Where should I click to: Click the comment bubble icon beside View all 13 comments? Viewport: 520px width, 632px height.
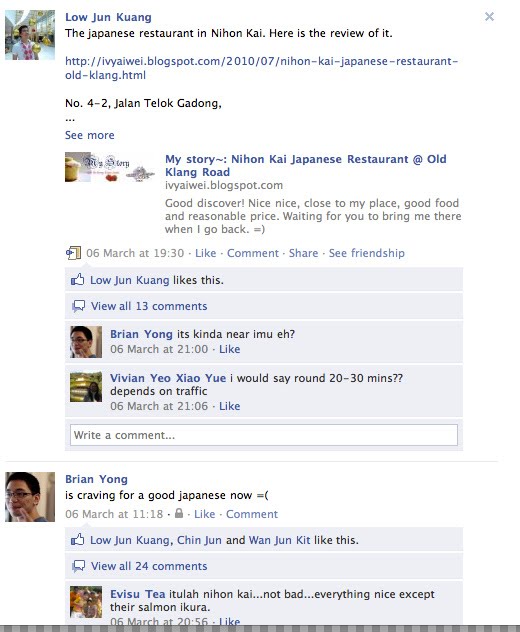pyautogui.click(x=78, y=306)
